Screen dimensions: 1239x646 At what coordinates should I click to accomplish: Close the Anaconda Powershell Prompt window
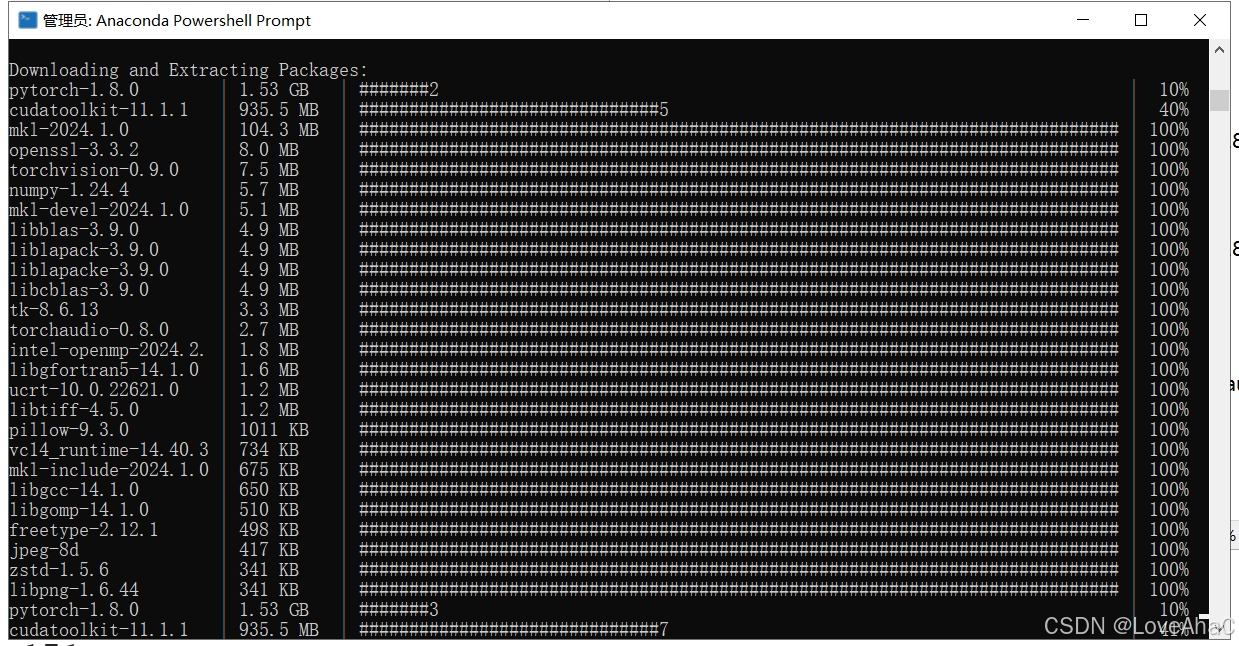click(1200, 20)
